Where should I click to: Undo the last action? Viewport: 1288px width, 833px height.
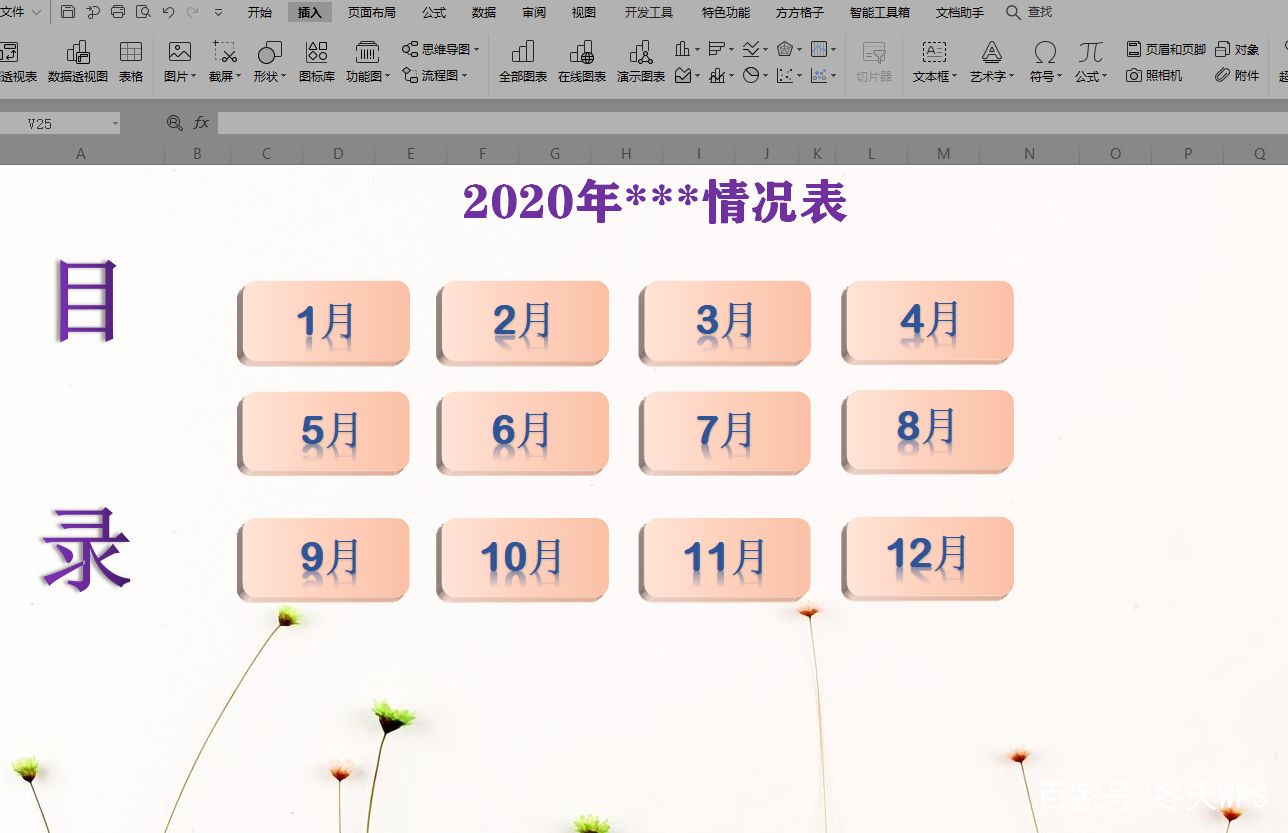coord(168,12)
